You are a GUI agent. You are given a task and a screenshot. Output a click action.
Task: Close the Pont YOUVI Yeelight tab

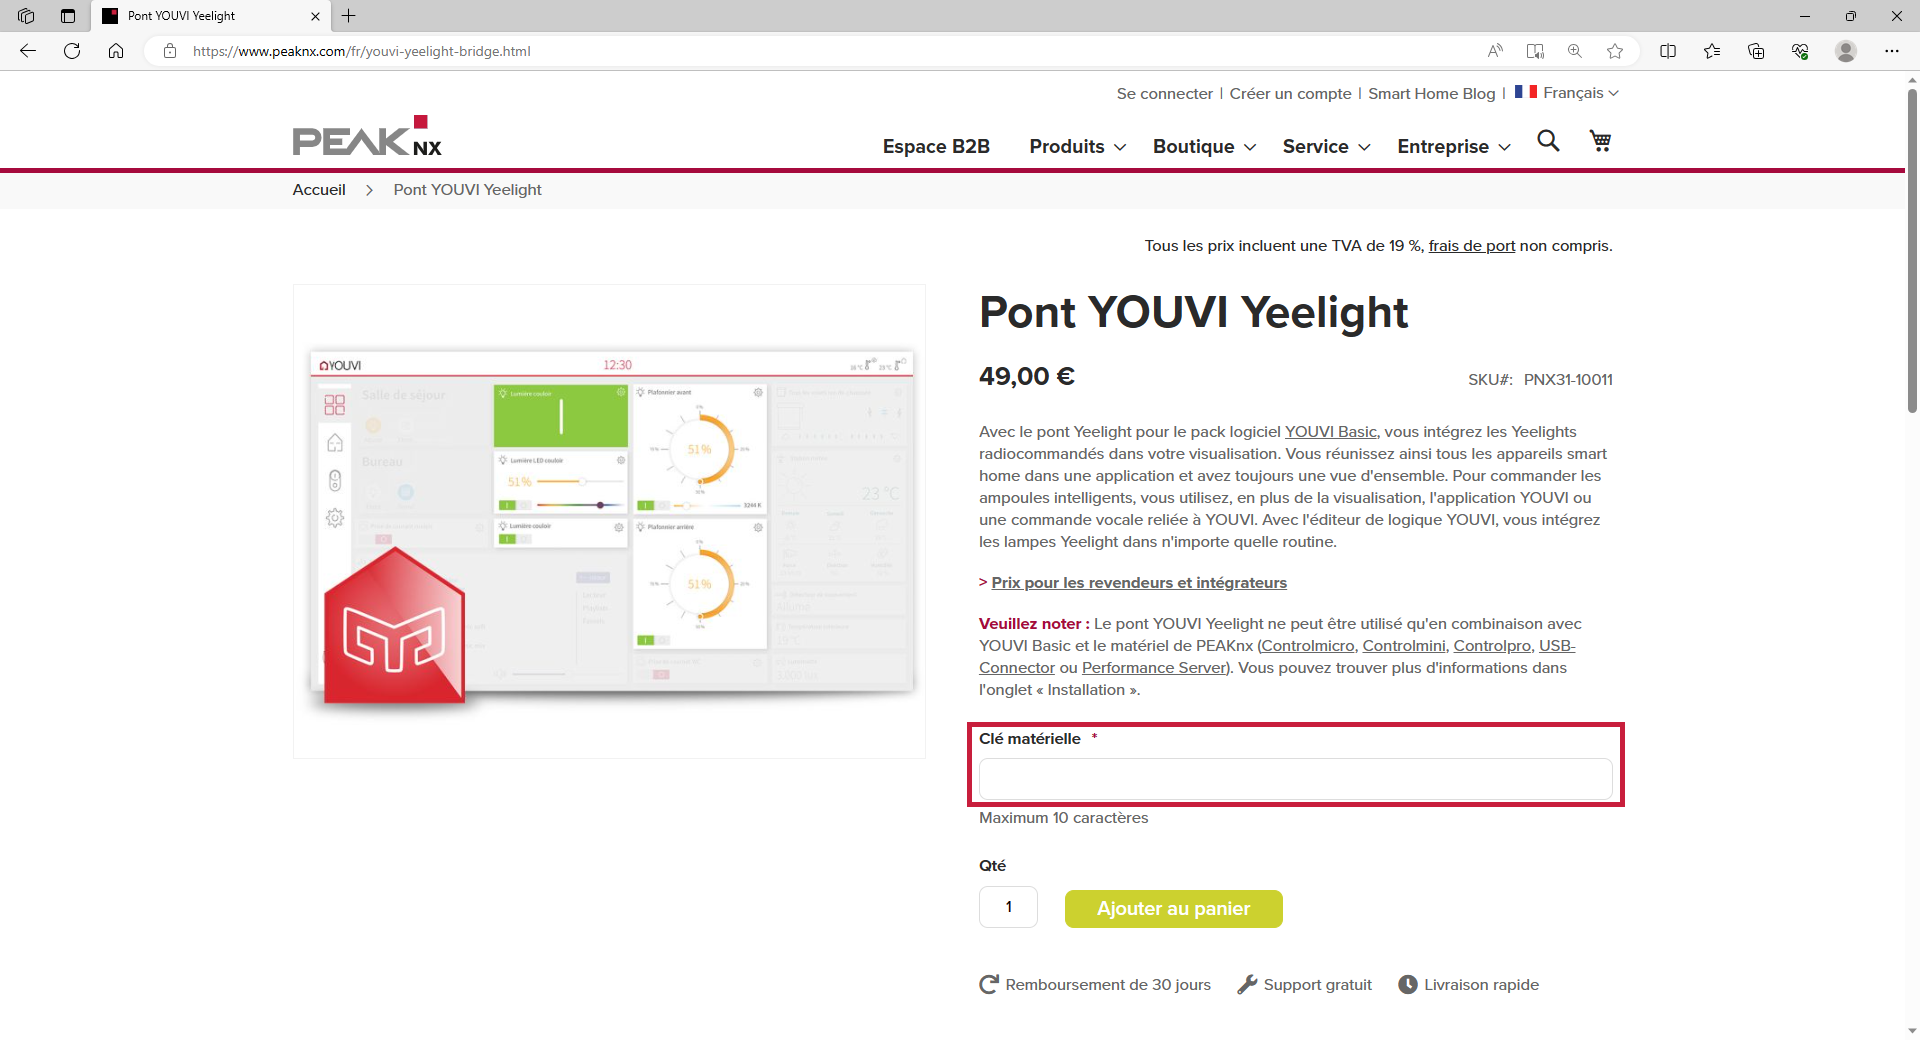click(x=315, y=16)
